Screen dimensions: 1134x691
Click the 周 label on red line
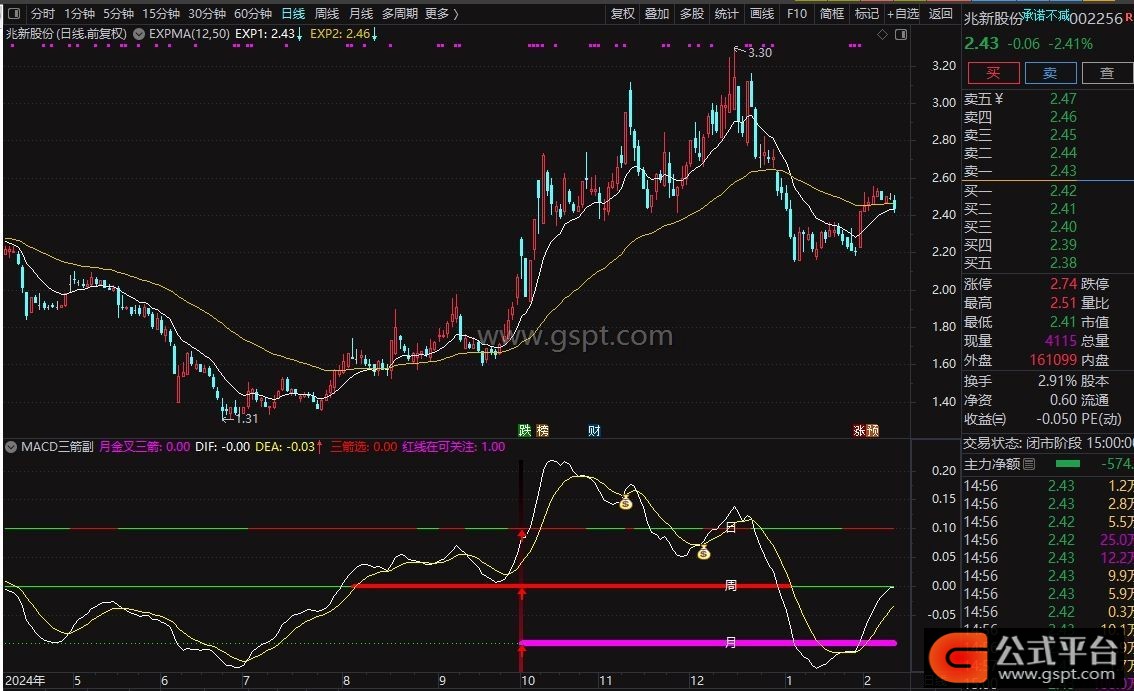click(730, 585)
